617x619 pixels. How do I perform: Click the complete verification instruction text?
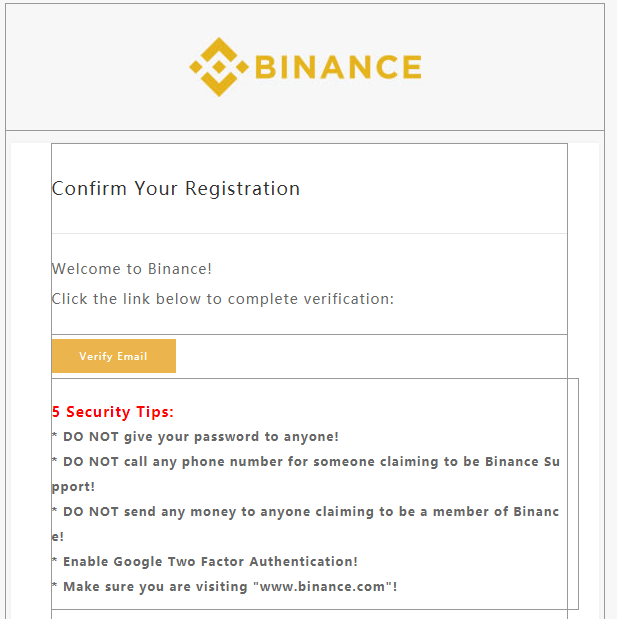[223, 299]
